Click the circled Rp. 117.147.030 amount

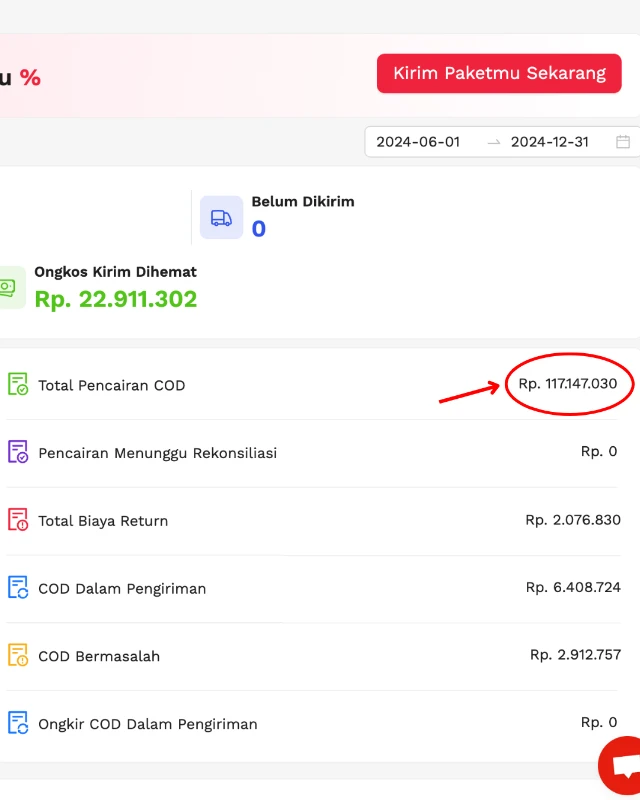568,384
